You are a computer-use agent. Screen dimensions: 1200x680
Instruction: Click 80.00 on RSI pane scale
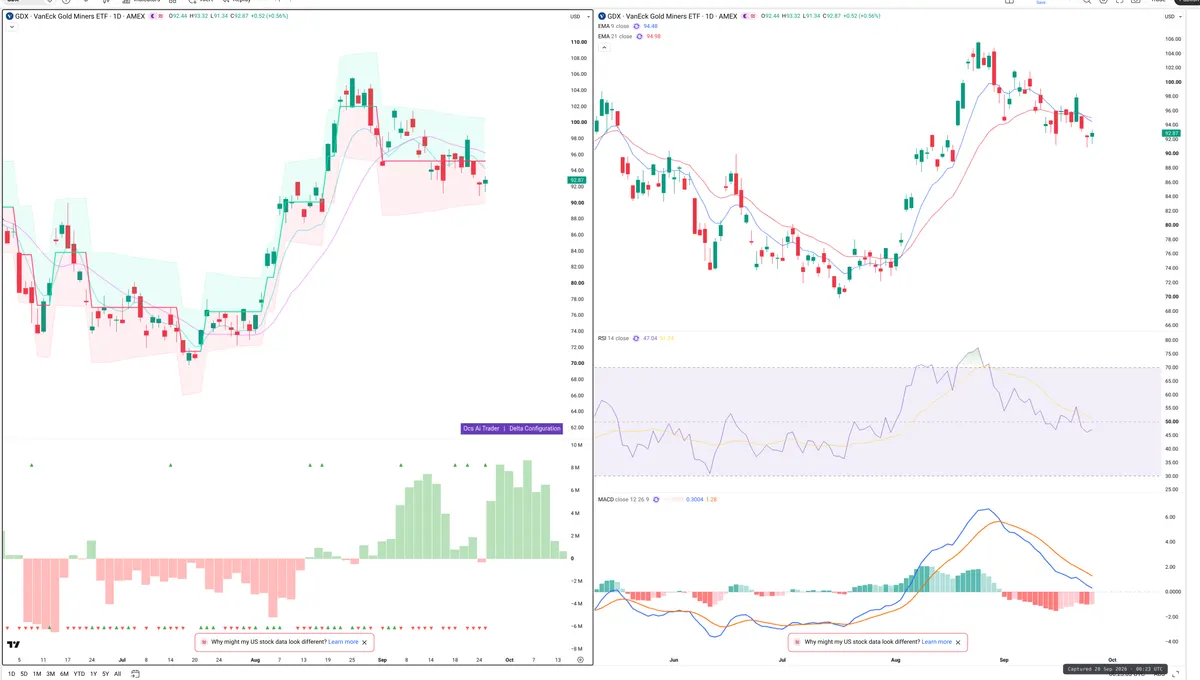point(1170,341)
